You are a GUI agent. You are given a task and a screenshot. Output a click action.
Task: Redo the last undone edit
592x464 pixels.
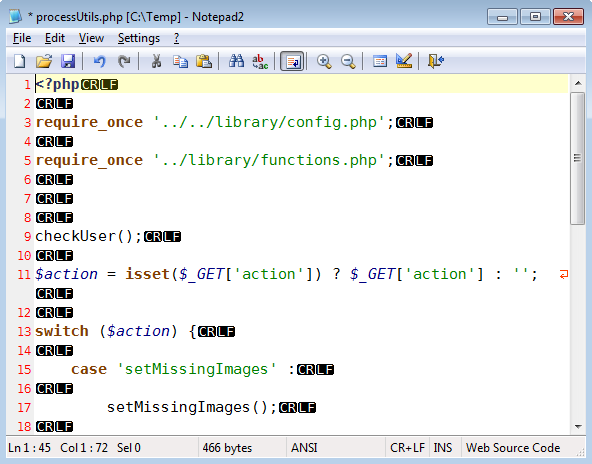coord(124,61)
